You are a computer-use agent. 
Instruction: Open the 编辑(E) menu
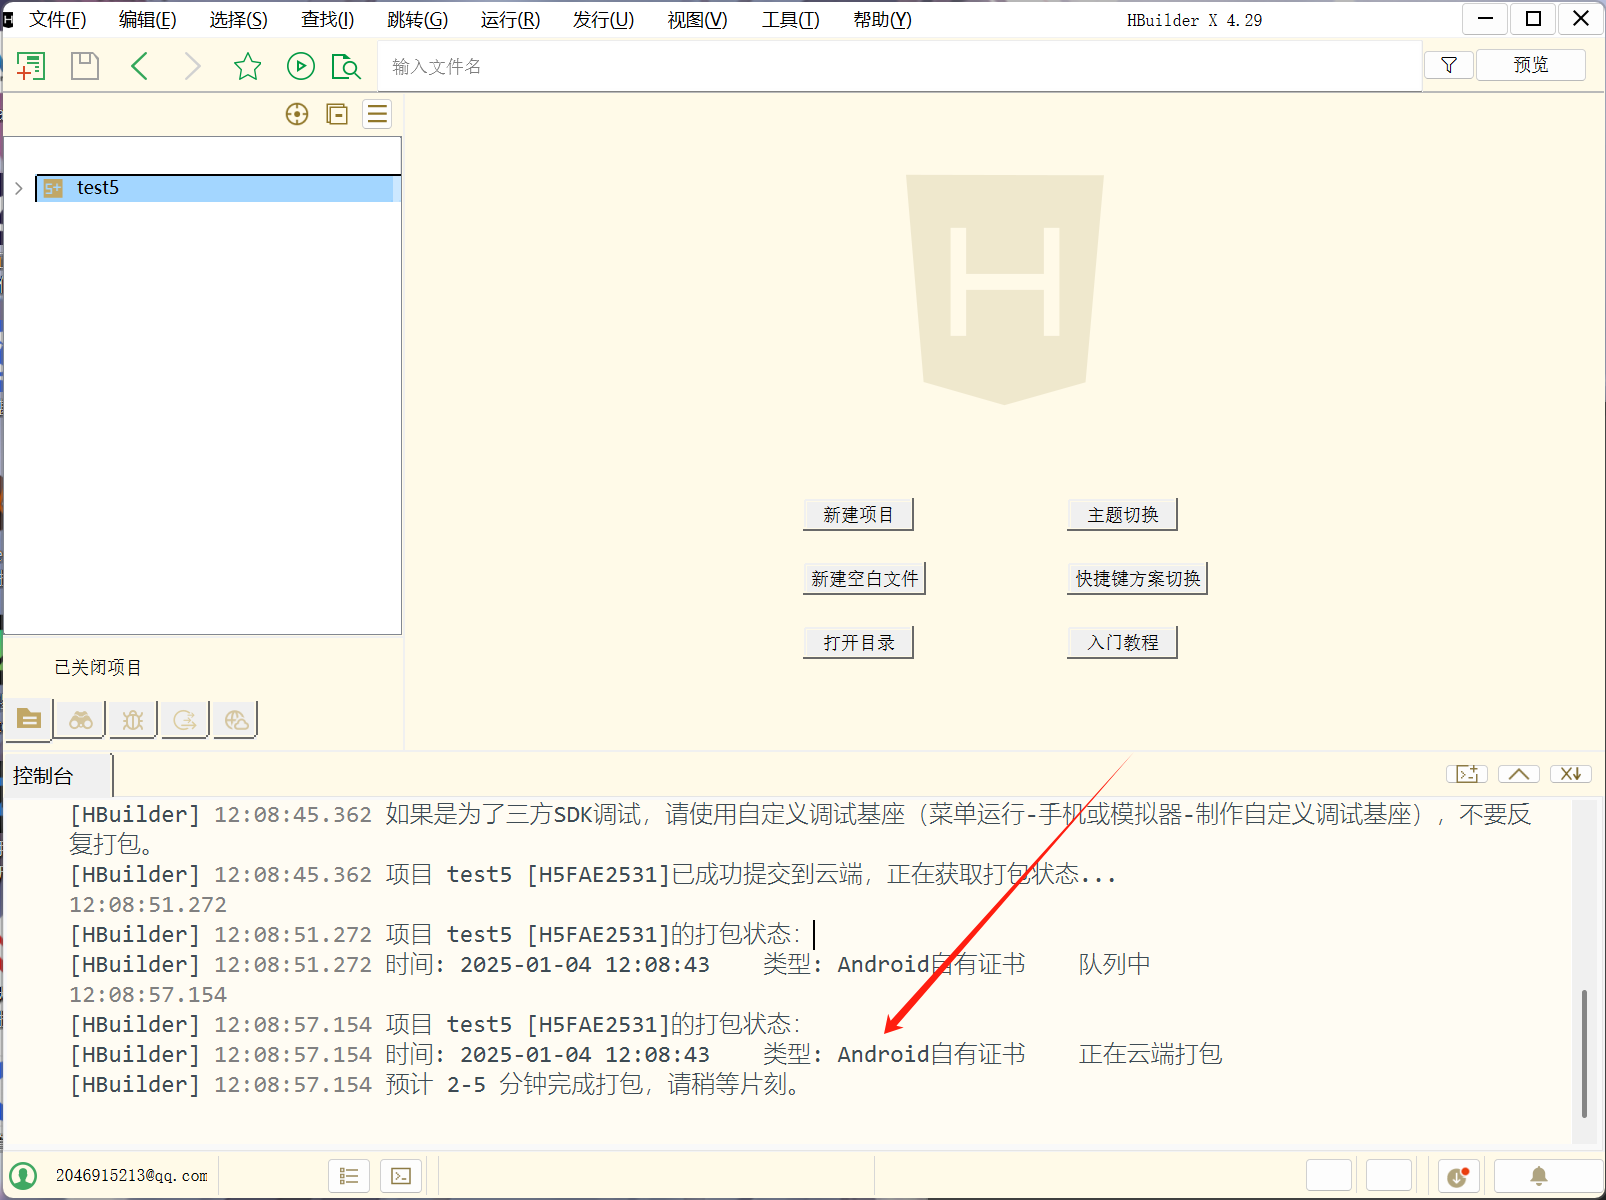click(147, 20)
